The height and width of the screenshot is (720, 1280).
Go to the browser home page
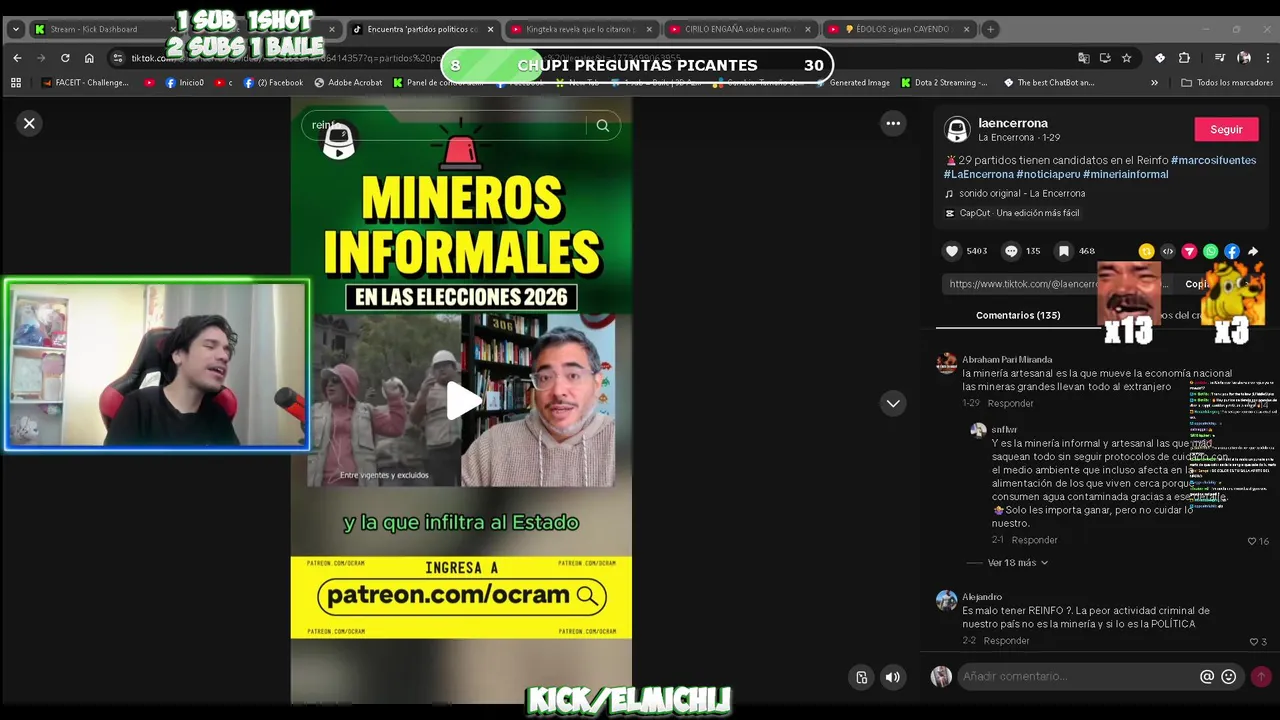pos(89,58)
